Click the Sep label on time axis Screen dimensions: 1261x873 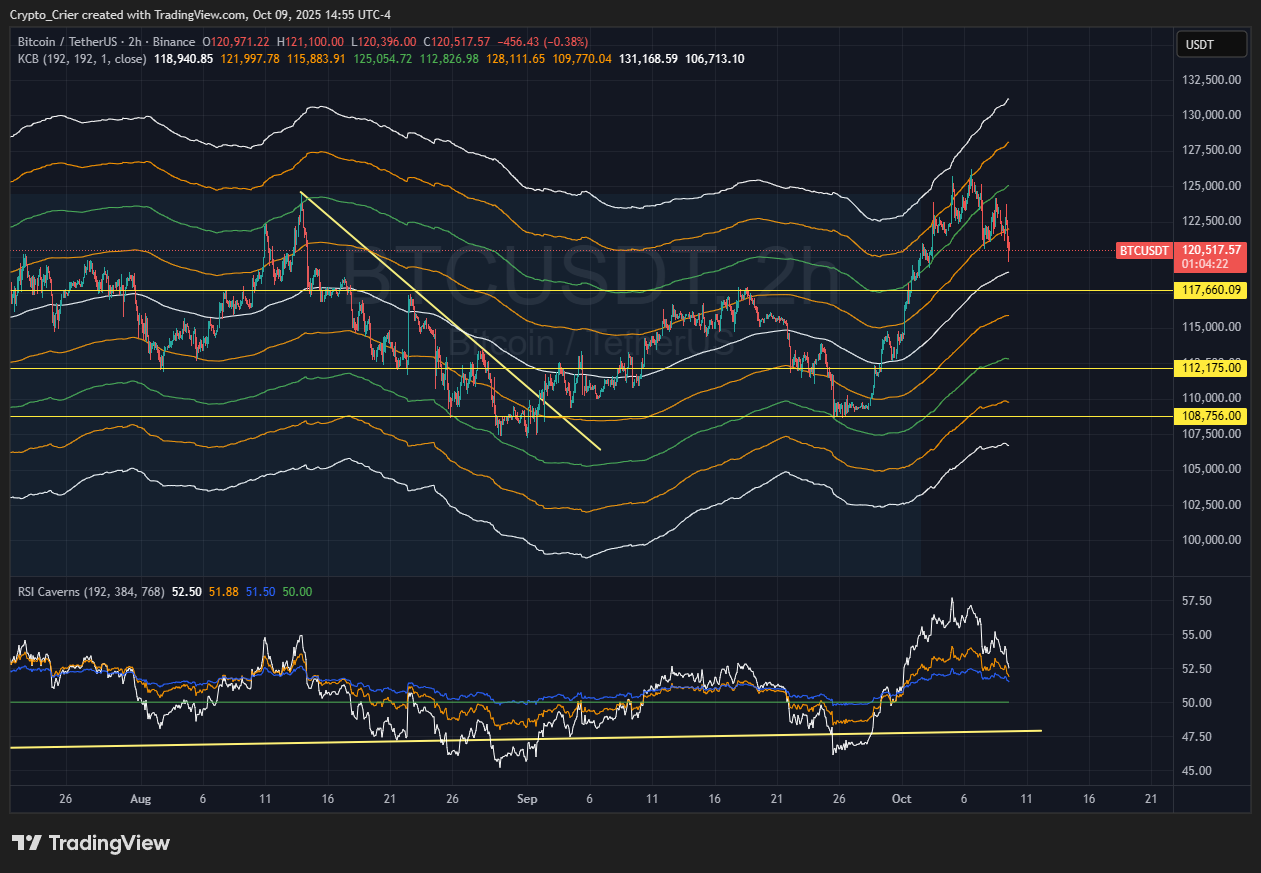click(528, 800)
